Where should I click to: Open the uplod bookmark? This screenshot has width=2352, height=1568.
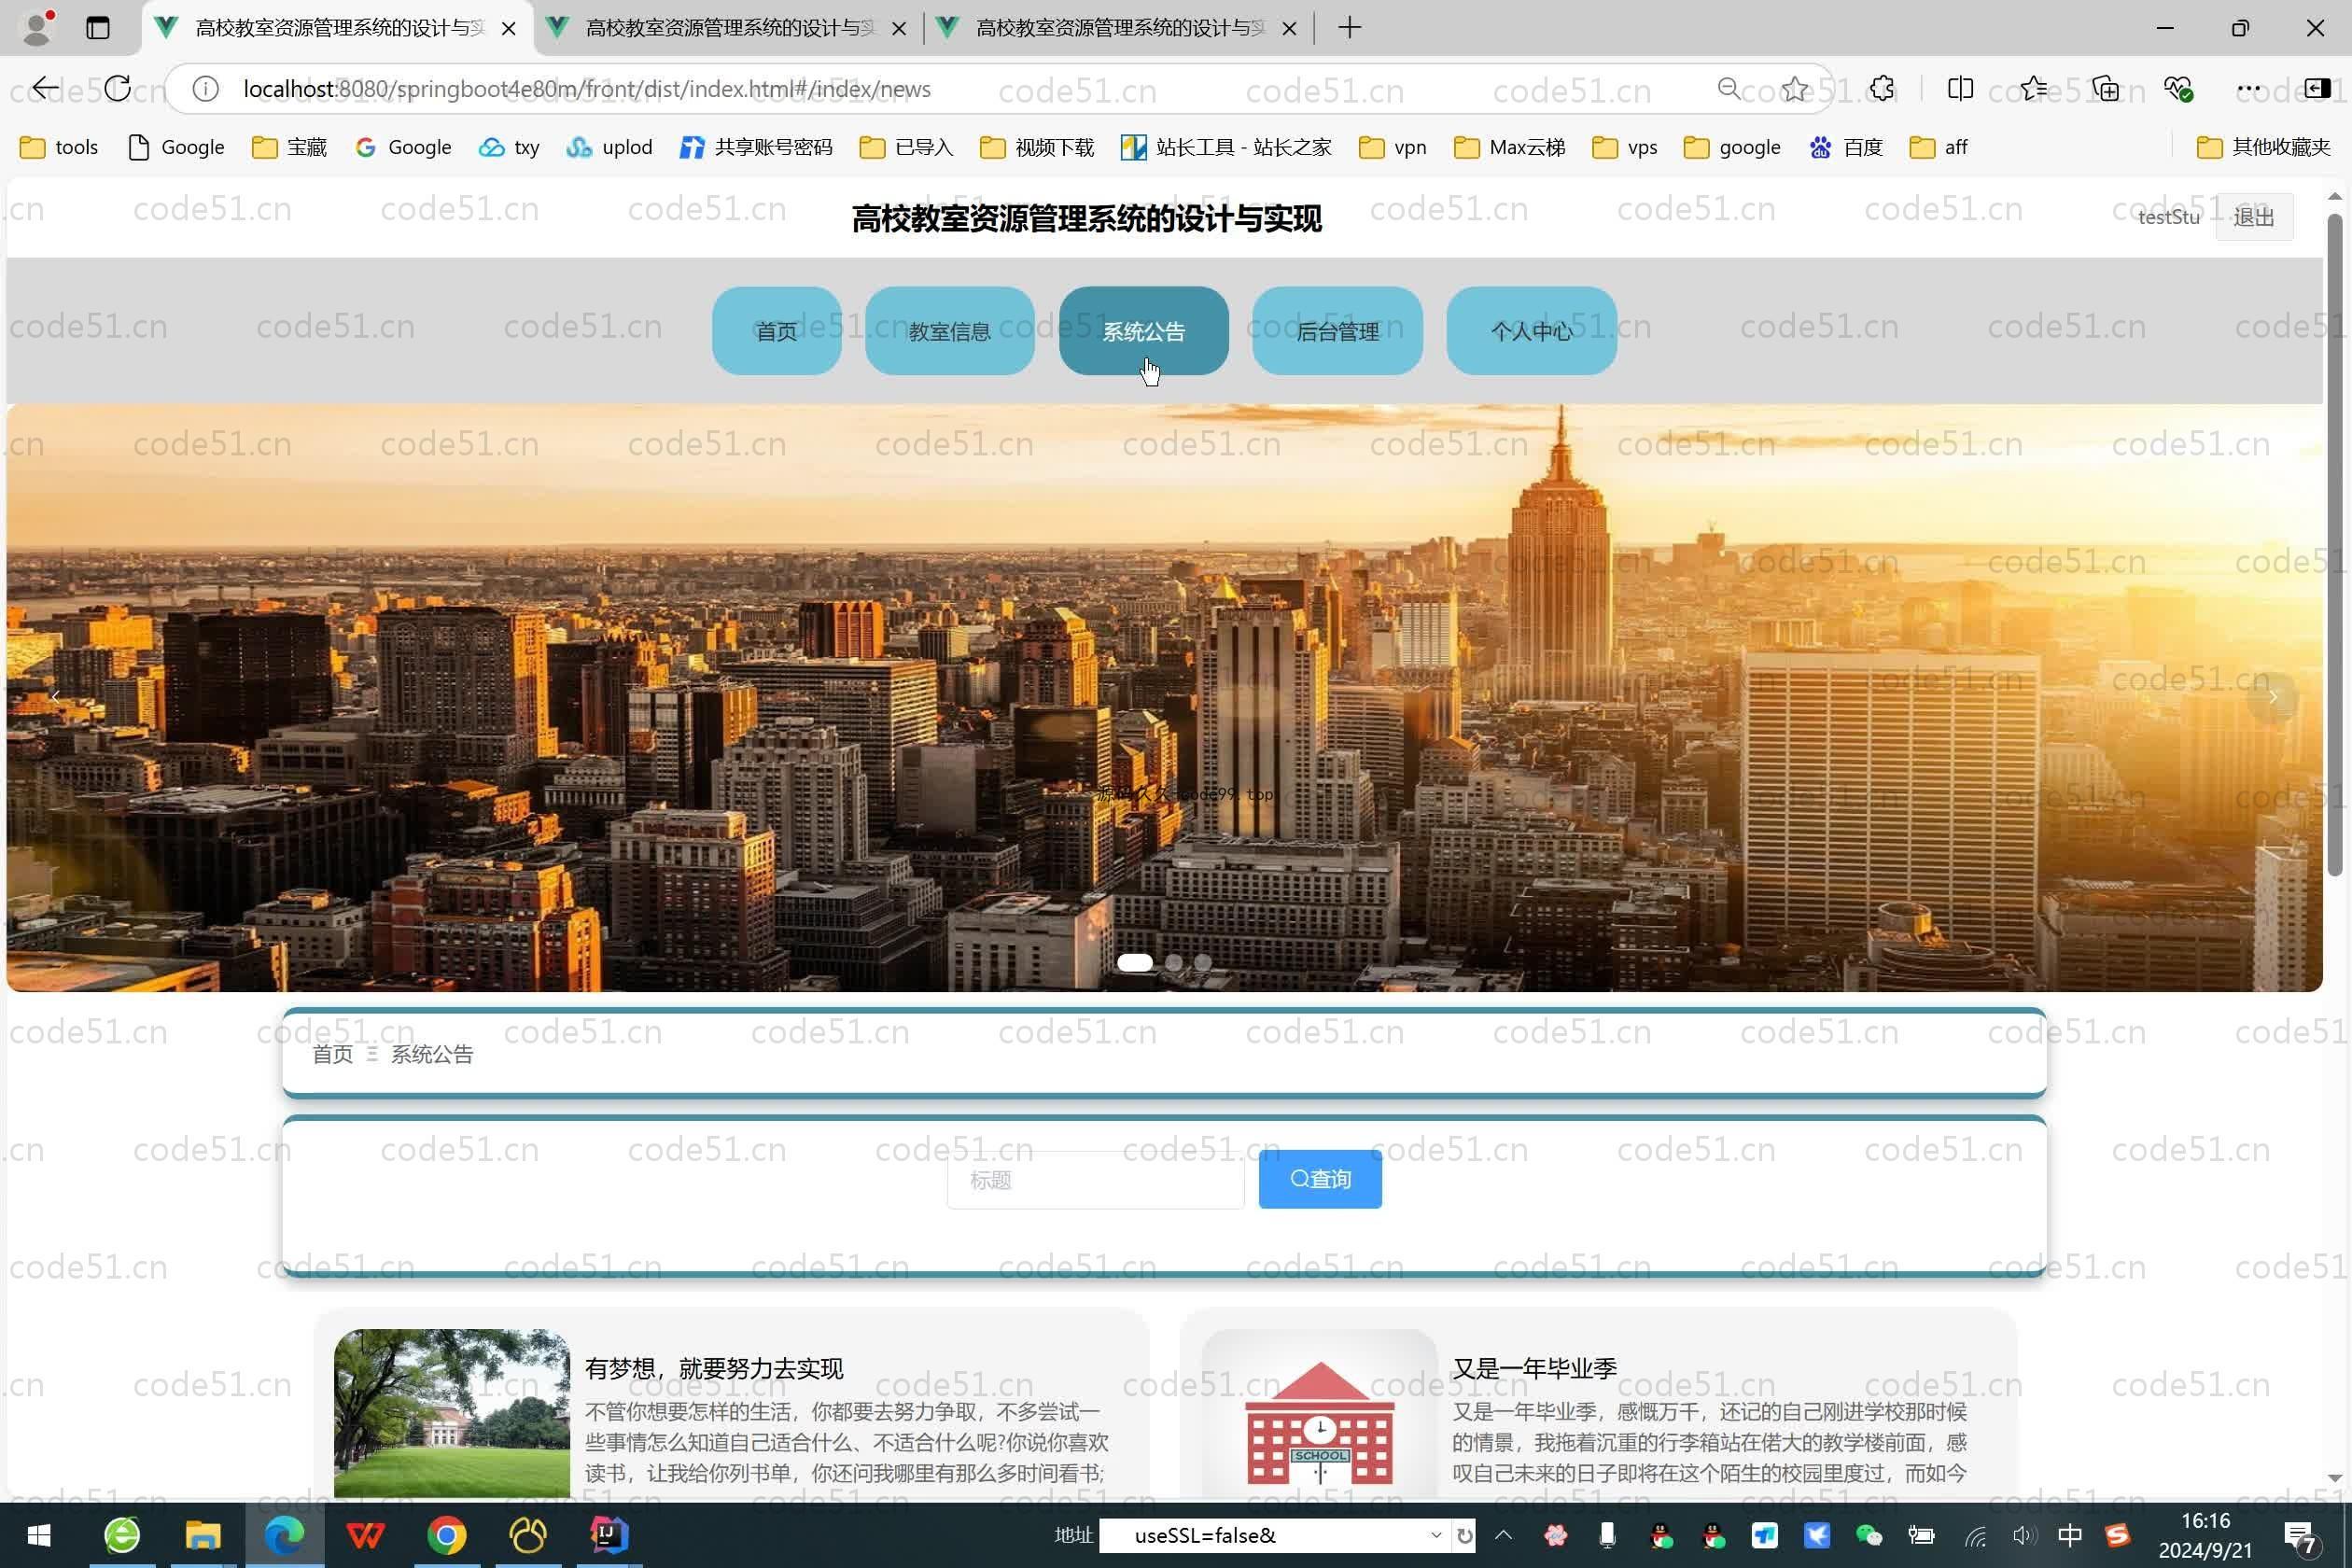coord(609,147)
